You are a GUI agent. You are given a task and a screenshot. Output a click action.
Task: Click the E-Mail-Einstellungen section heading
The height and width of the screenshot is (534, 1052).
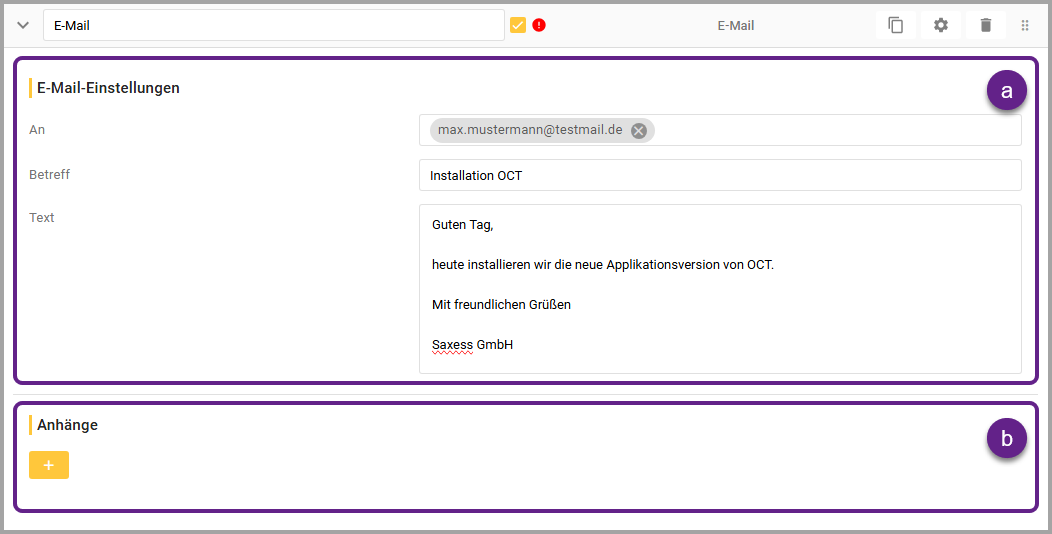tap(108, 88)
